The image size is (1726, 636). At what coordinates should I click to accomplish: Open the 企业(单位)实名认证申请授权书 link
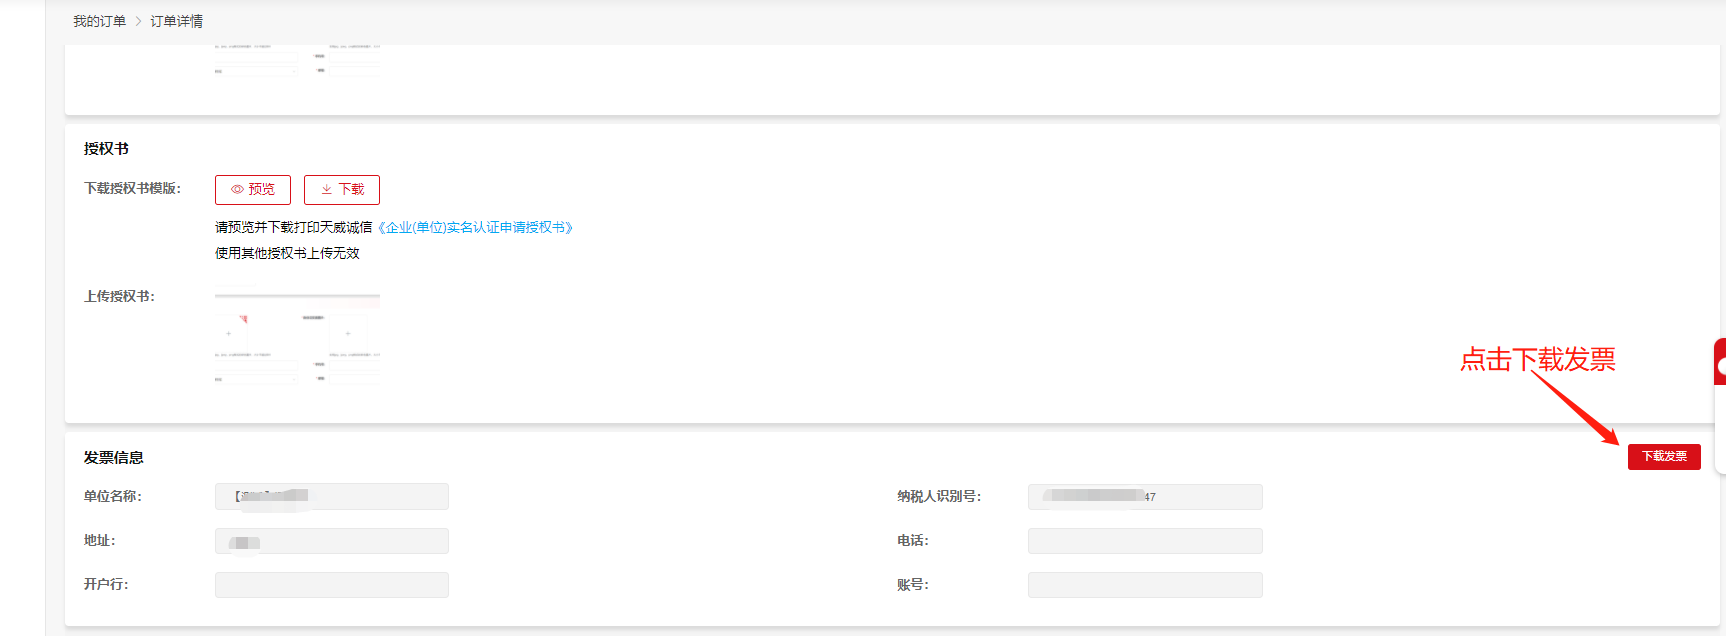[475, 227]
